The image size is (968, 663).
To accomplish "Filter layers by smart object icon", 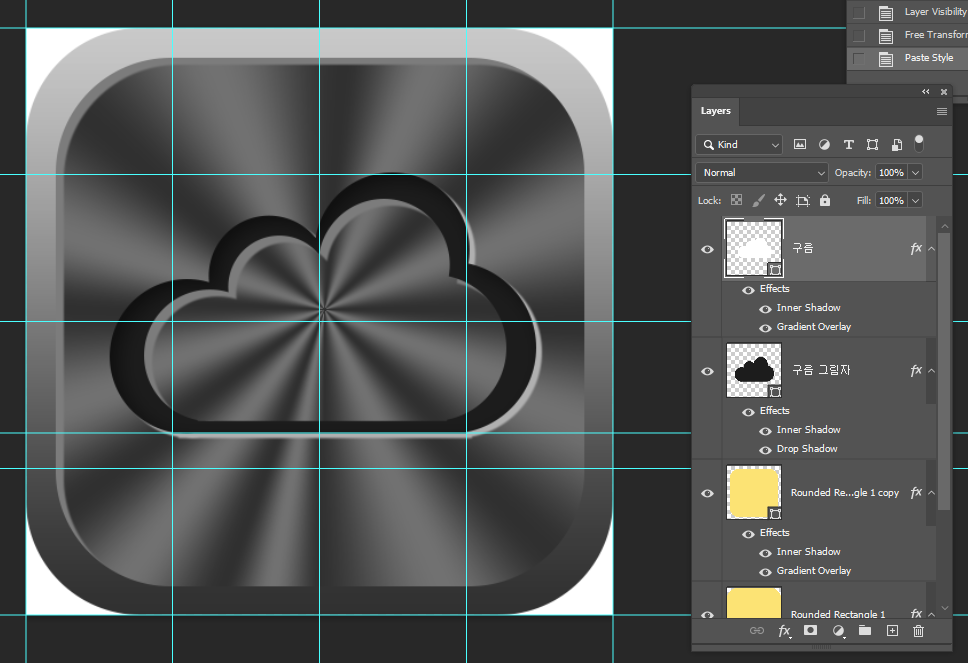I will [896, 144].
